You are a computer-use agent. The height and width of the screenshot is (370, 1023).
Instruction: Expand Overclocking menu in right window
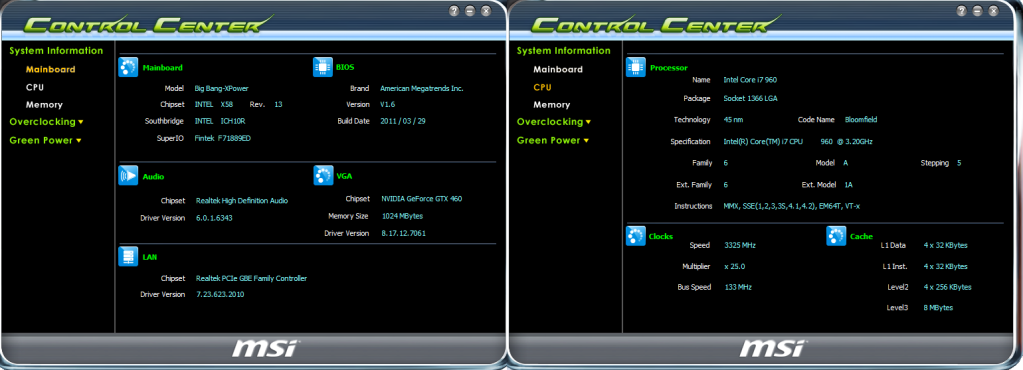pos(554,122)
